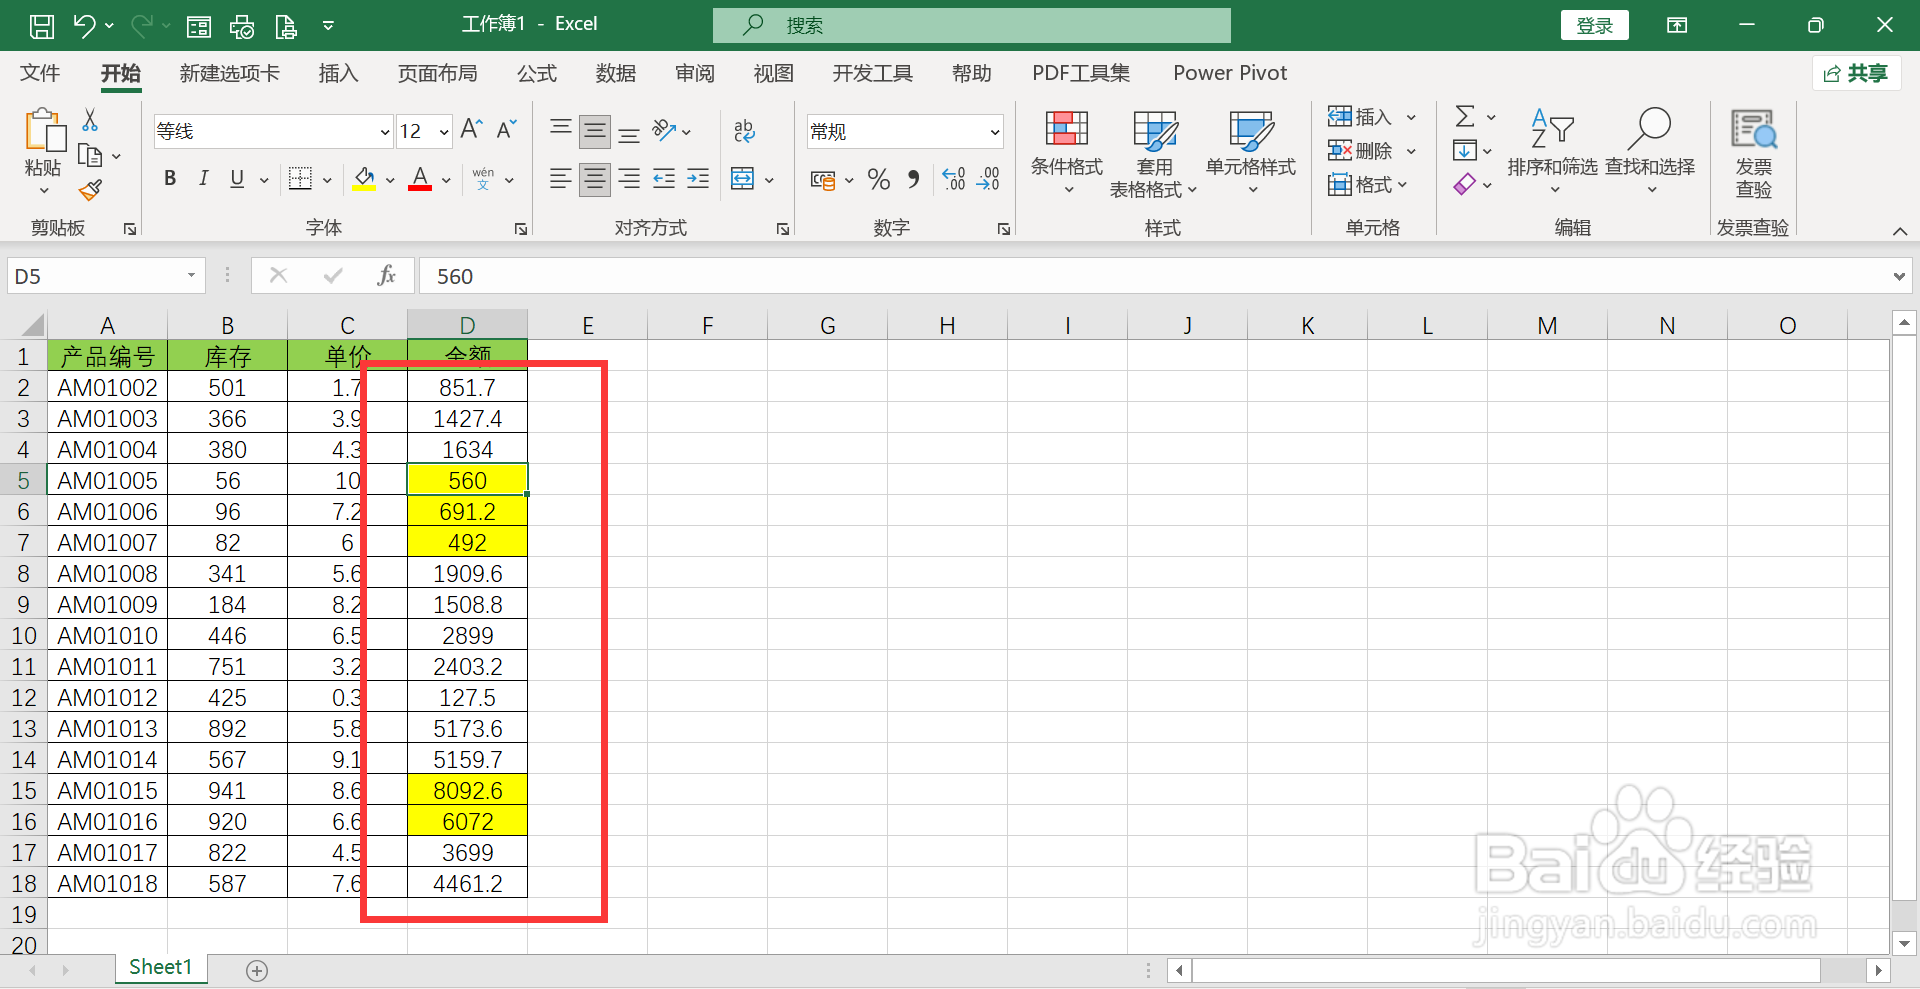This screenshot has width=1920, height=989.
Task: Click Decrease Decimal icon
Action: coord(988,179)
